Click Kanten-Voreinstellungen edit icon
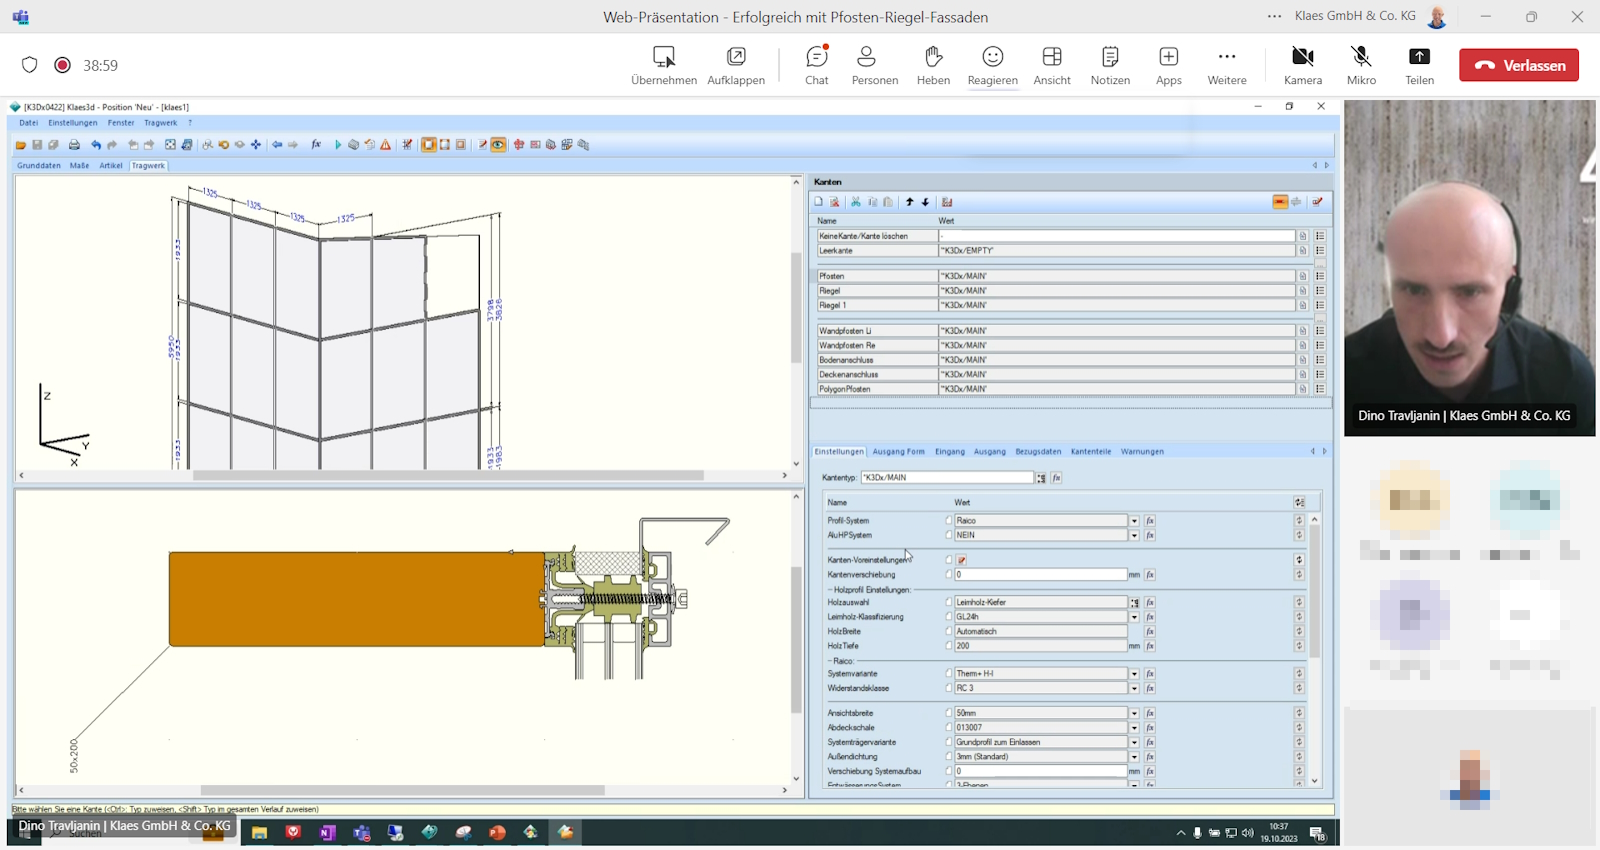The width and height of the screenshot is (1600, 850). point(962,560)
